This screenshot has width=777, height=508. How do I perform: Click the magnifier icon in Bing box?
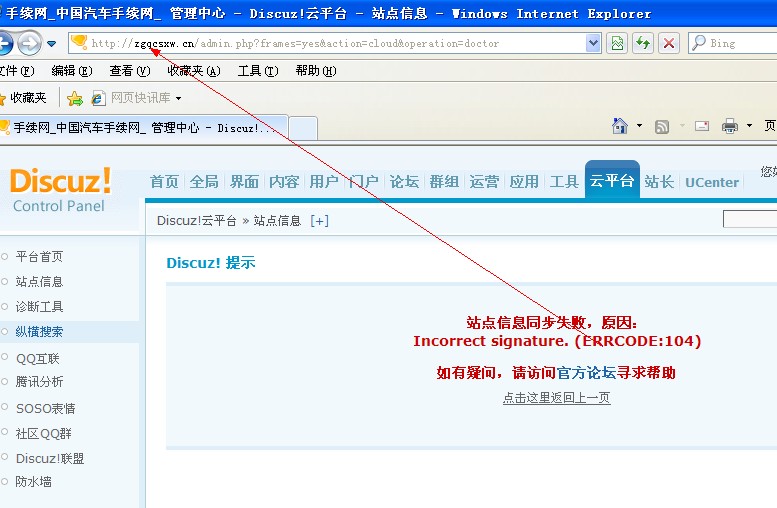pyautogui.click(x=698, y=43)
